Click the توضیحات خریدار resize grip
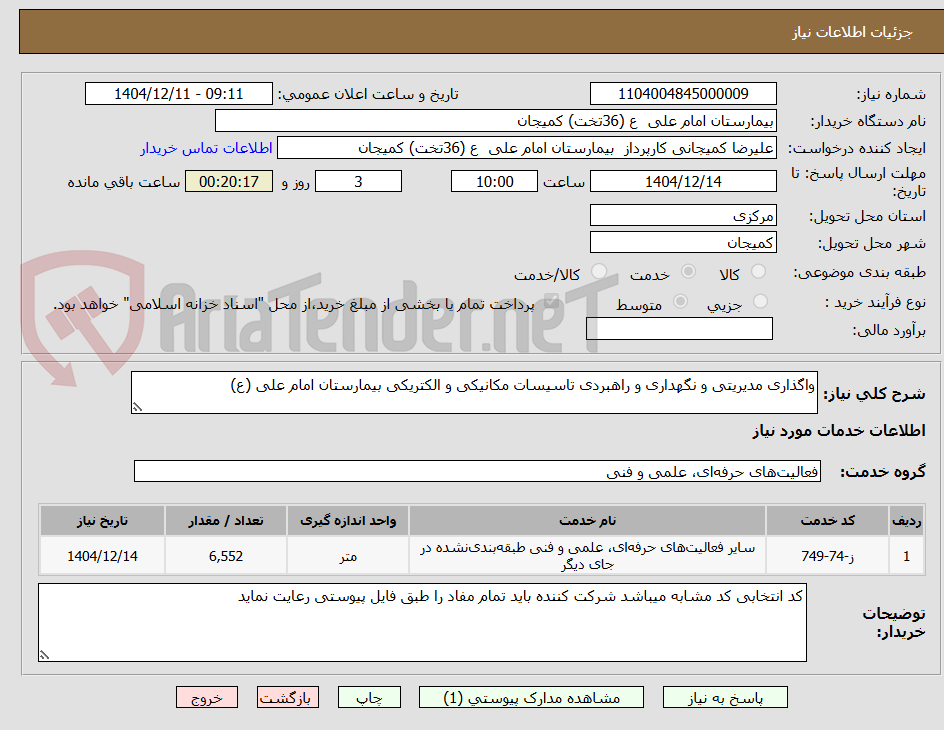The height and width of the screenshot is (730, 944). [44, 655]
